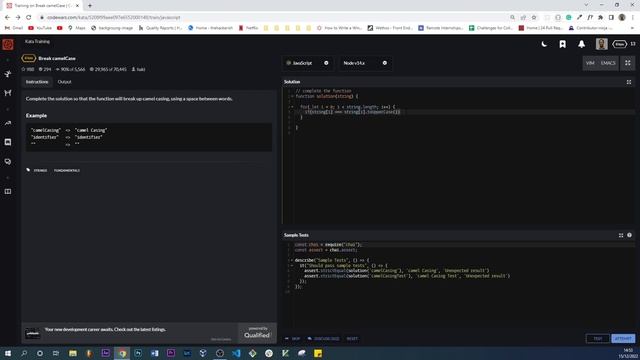Open the Node v14.x version dropdown
This screenshot has height=360, width=640.
coord(365,63)
